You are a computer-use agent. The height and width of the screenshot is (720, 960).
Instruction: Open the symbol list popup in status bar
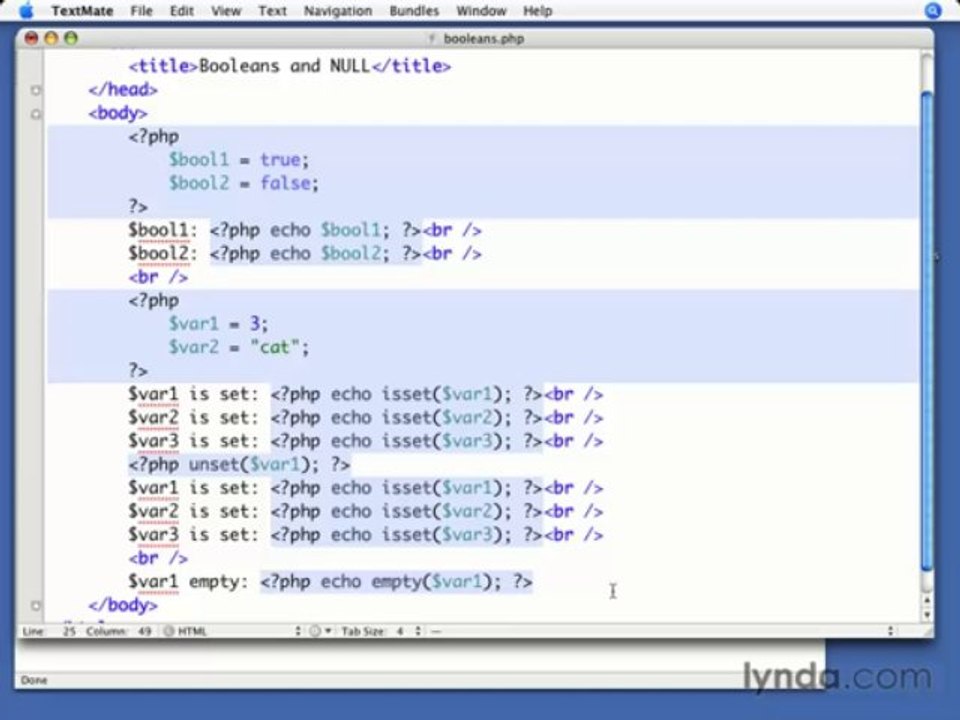click(x=661, y=631)
